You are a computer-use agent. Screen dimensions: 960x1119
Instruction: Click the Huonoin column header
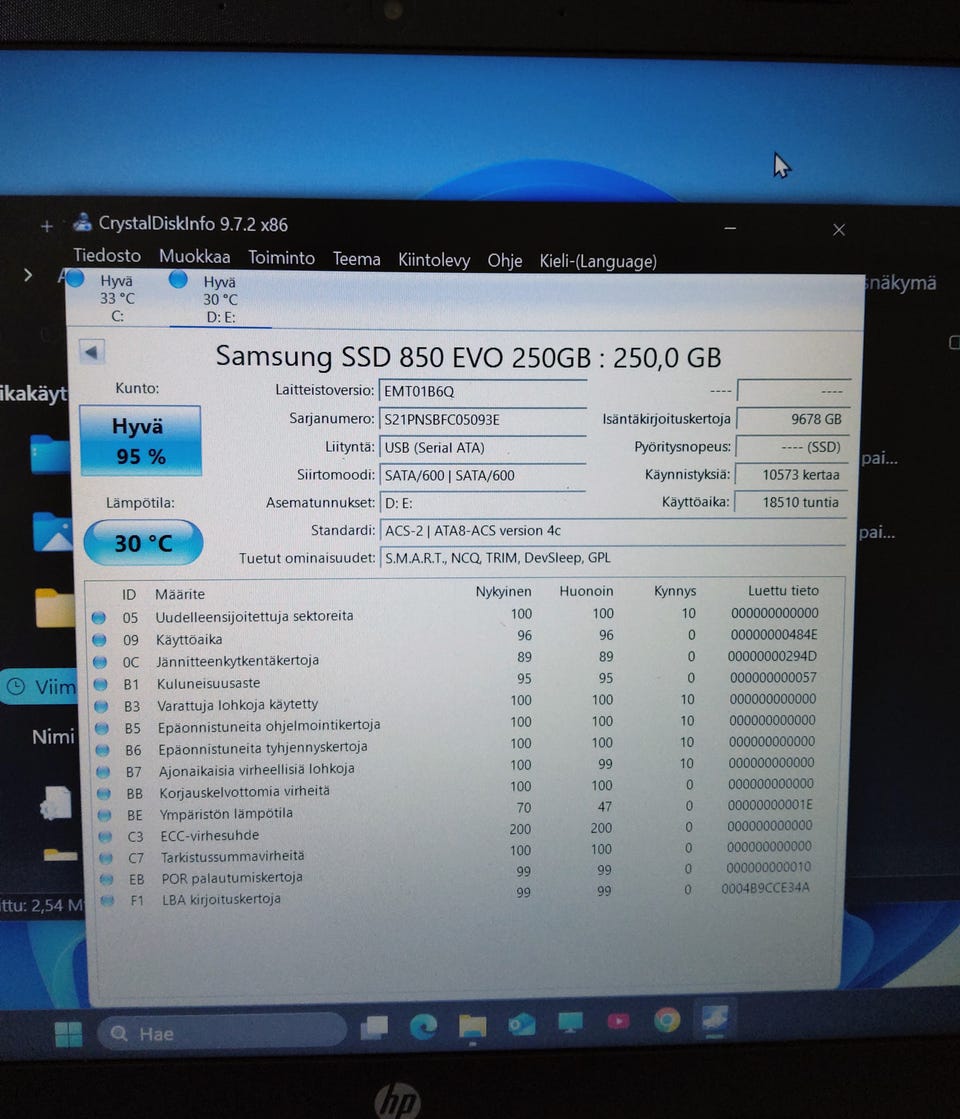[x=586, y=592]
